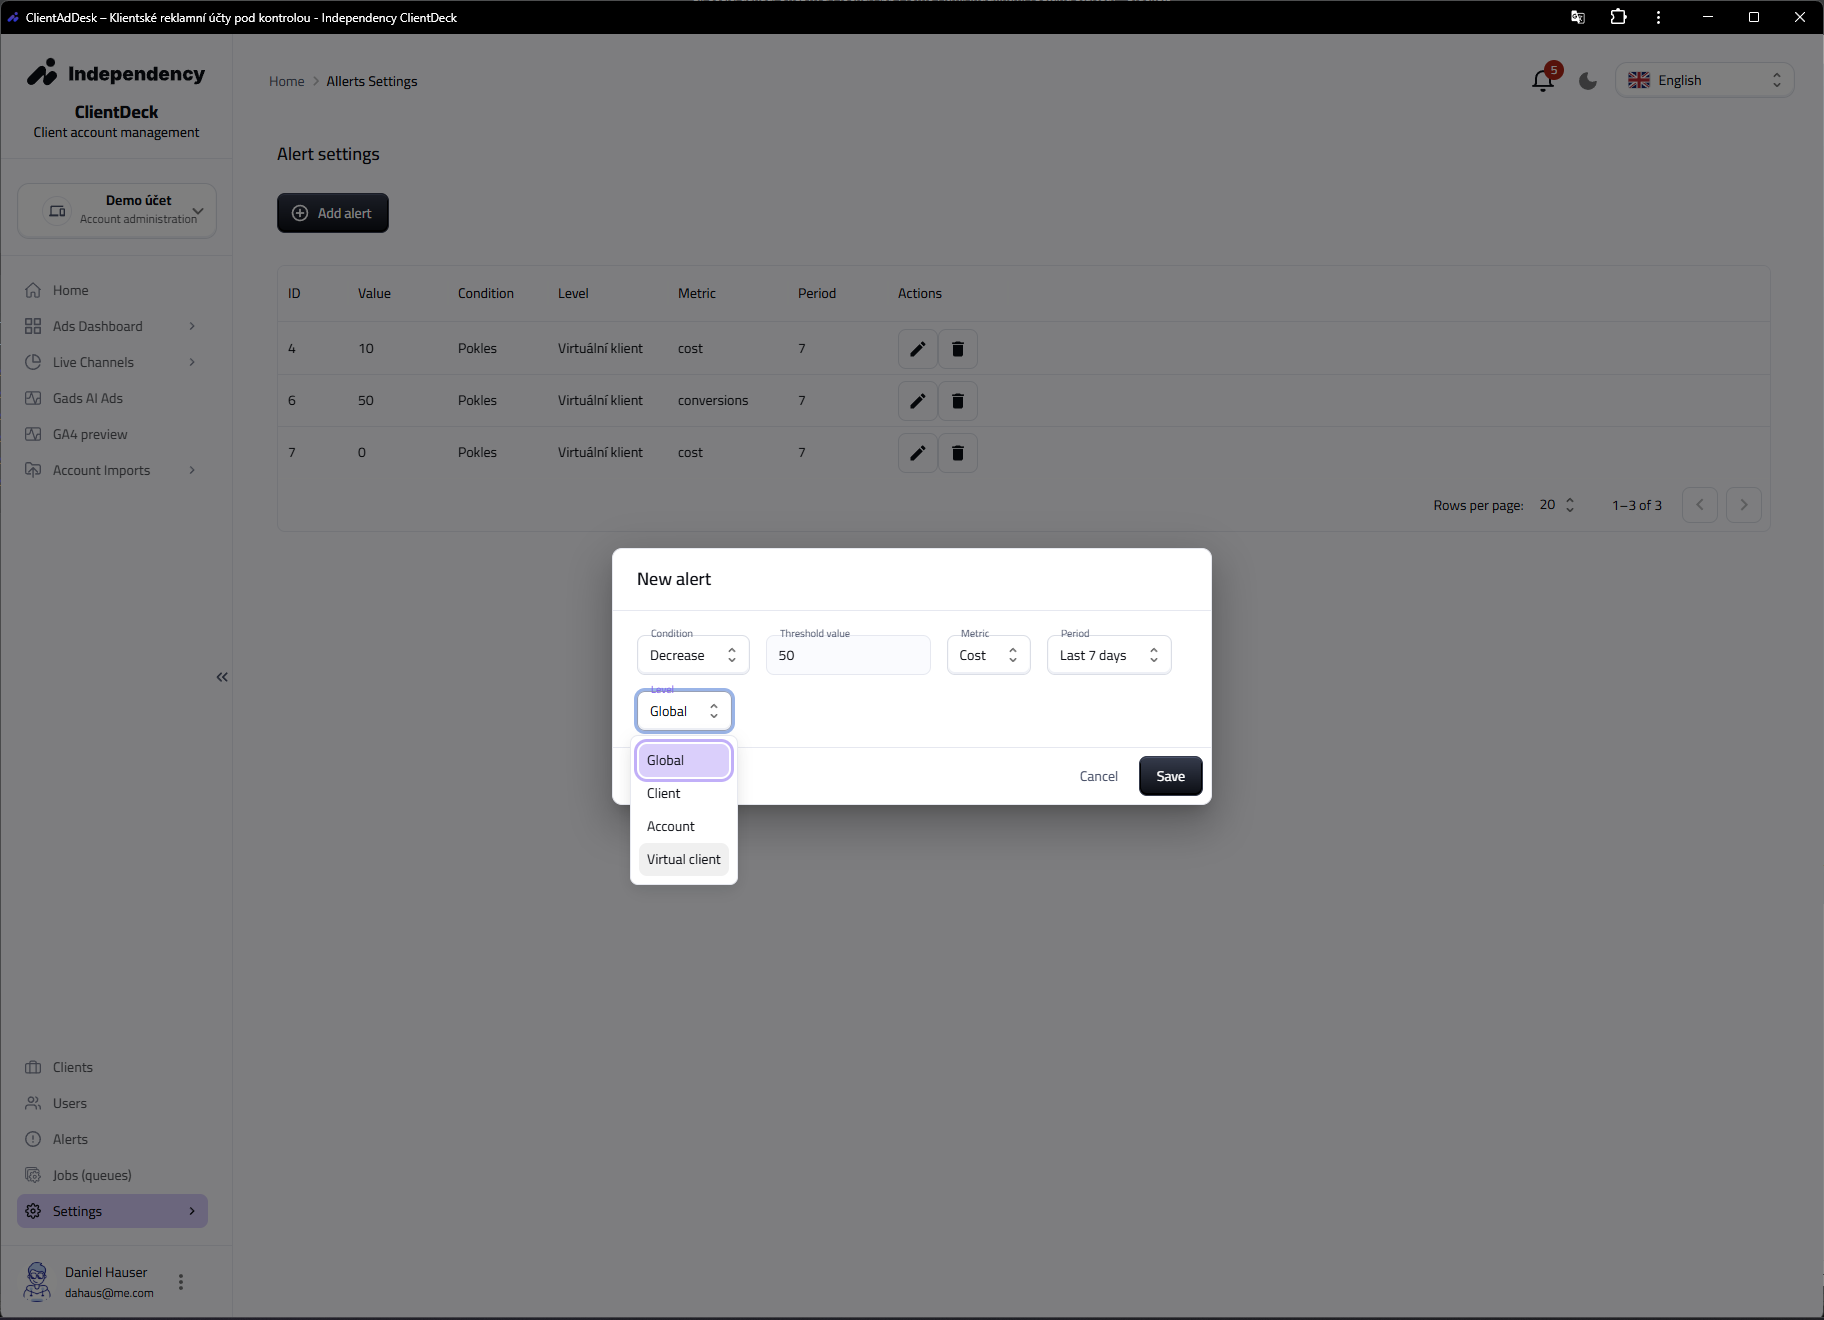Click the translate page icon
Screen dimensions: 1824x1320
pyautogui.click(x=1578, y=17)
